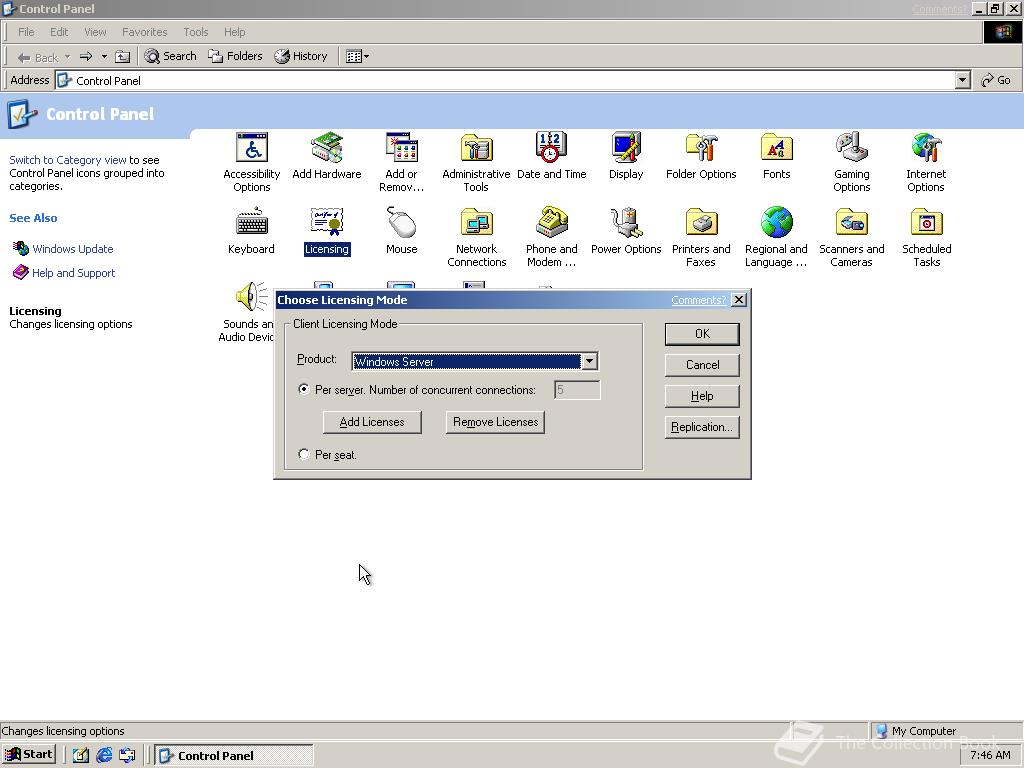The height and width of the screenshot is (768, 1024).
Task: Click the Search toolbar button
Action: click(170, 56)
